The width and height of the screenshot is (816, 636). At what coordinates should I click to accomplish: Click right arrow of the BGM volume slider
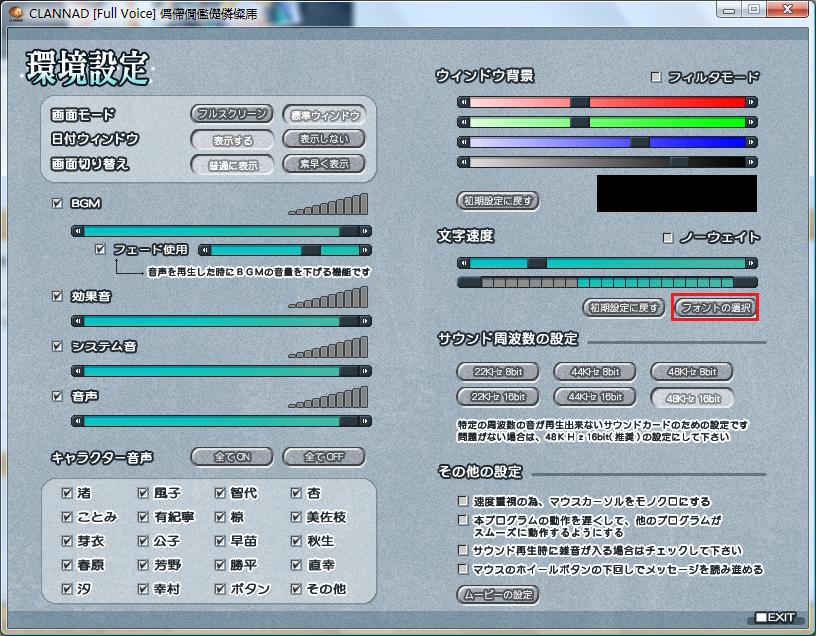pos(365,231)
